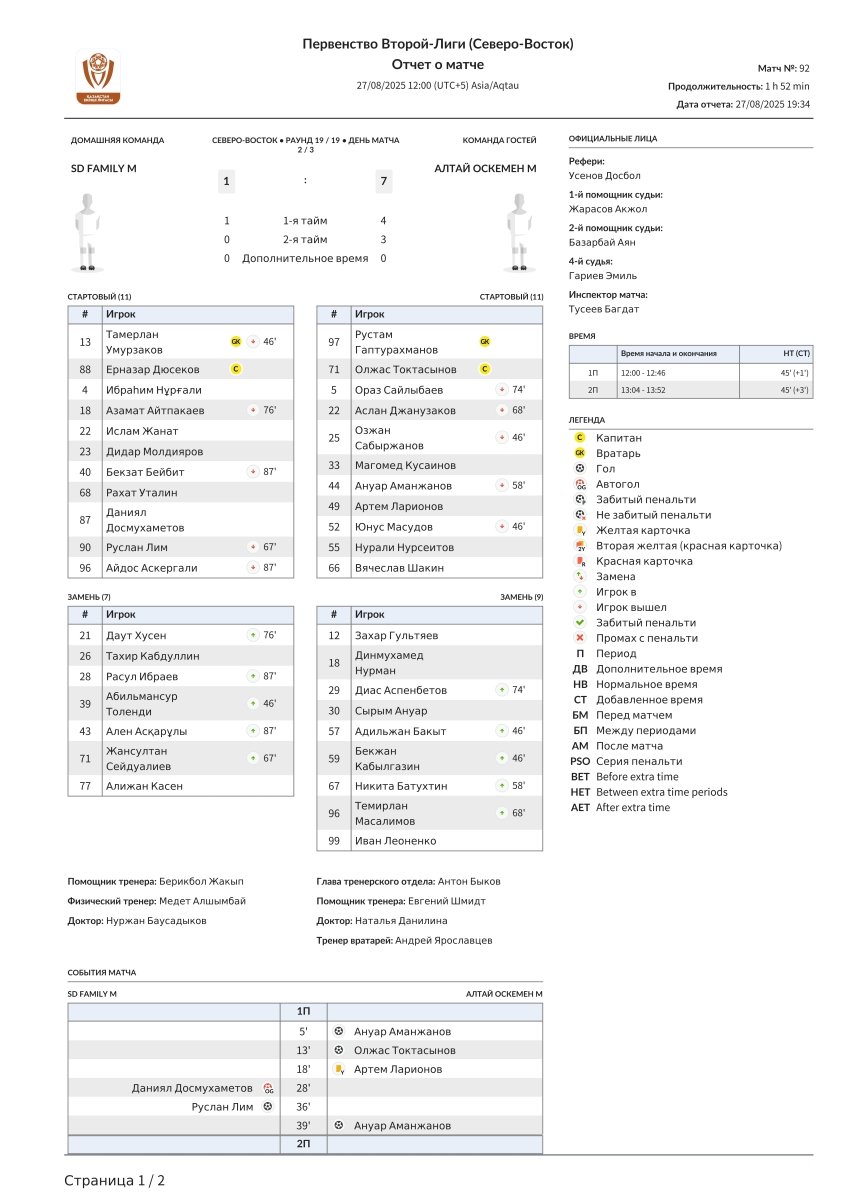Viewport: 848px width, 1200px height.
Task: Click the Страница 1 / 2 page indicator
Action: point(115,1181)
